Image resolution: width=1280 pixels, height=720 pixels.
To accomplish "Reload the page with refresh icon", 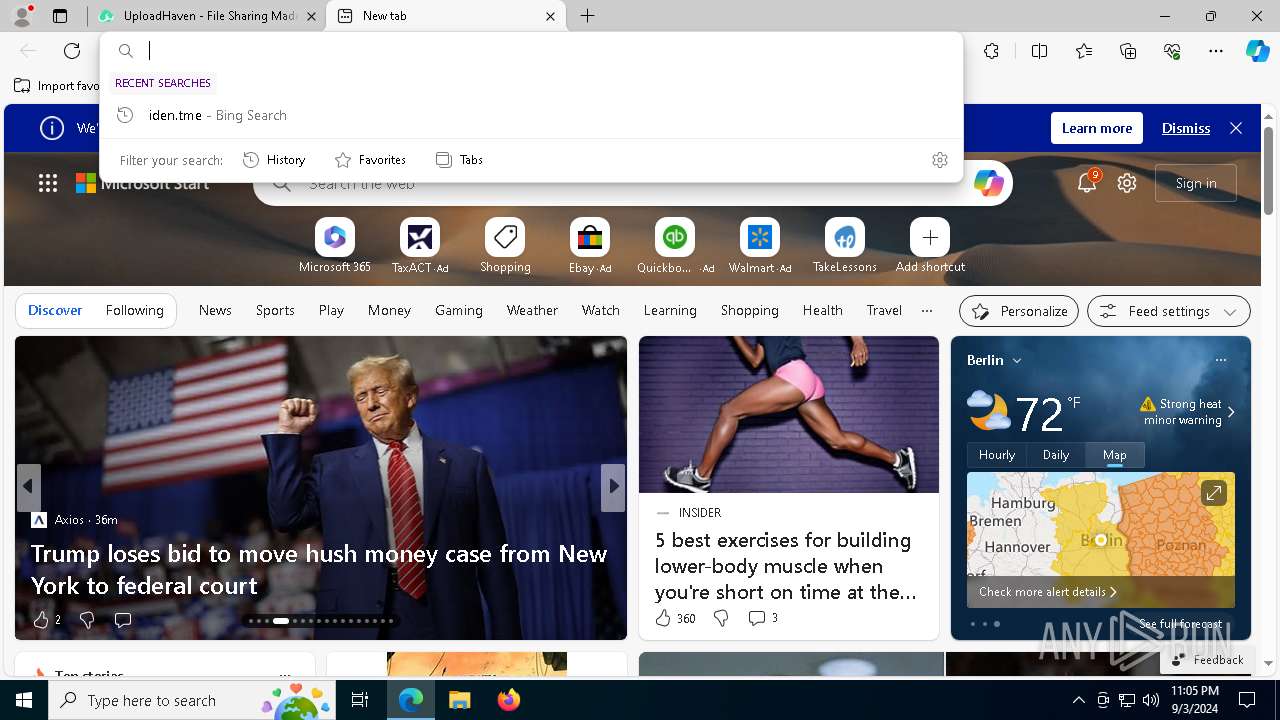I will pyautogui.click(x=72, y=51).
